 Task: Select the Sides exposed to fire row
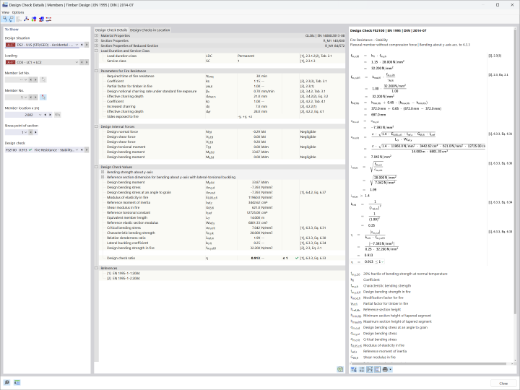coord(222,117)
